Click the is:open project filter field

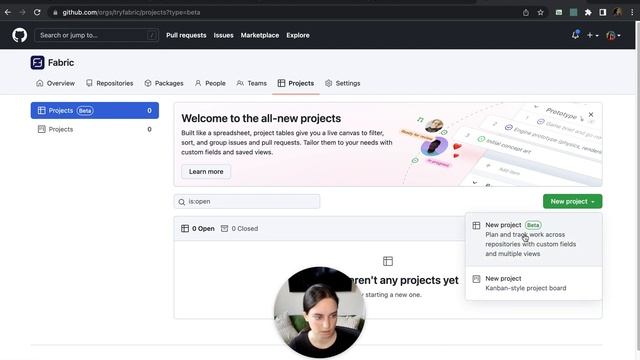(x=247, y=202)
